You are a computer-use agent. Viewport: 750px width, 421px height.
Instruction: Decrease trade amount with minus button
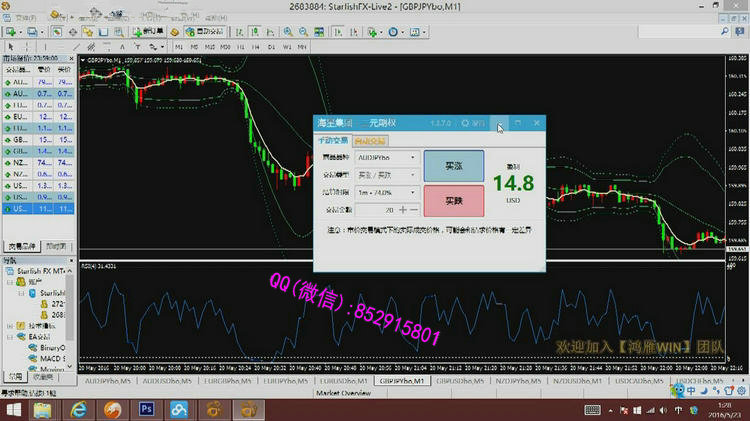[415, 210]
